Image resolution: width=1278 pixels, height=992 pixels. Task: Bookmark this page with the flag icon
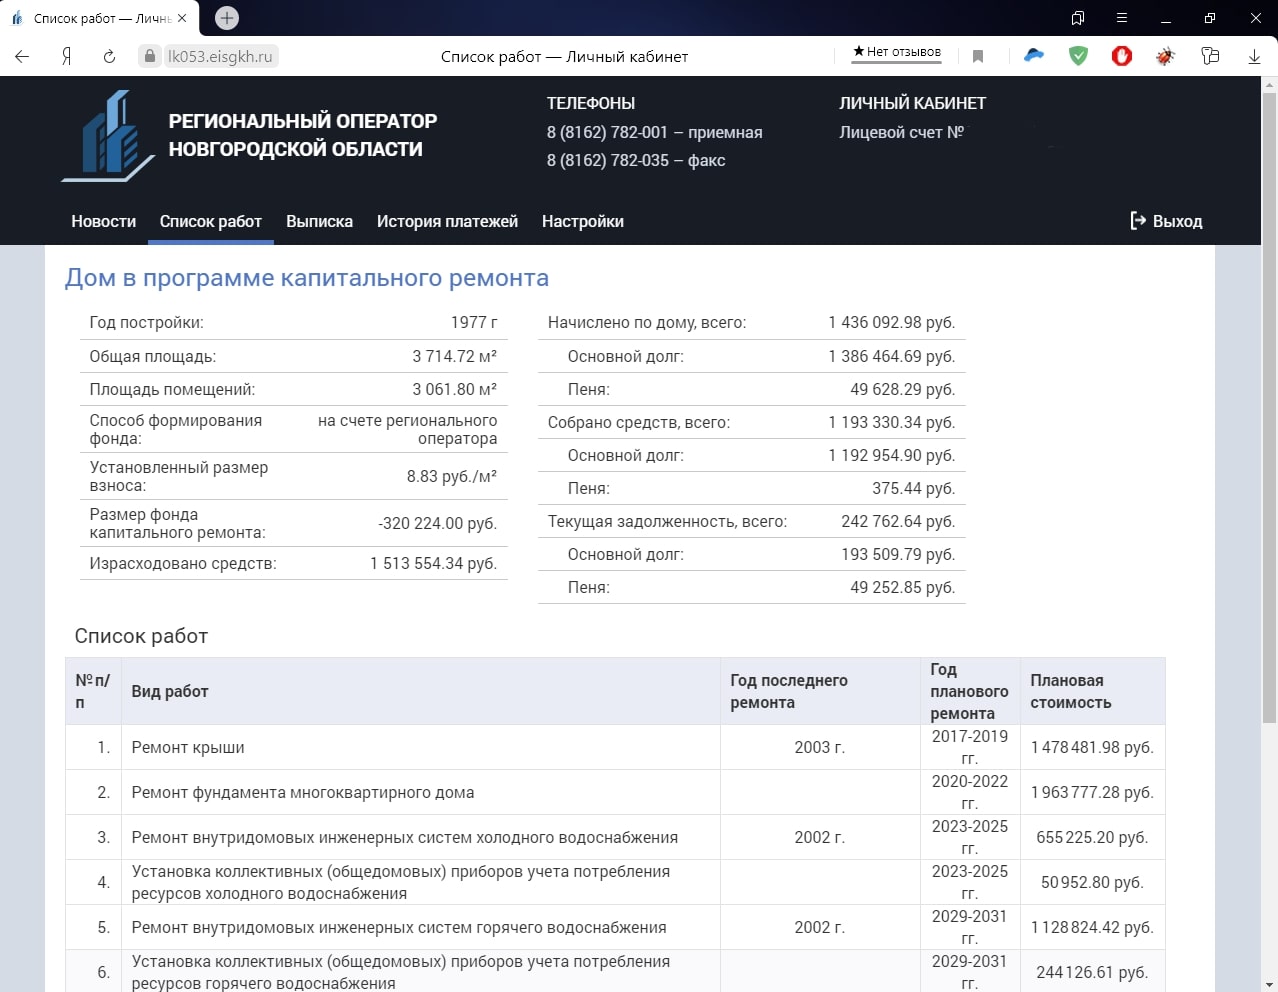pos(978,56)
